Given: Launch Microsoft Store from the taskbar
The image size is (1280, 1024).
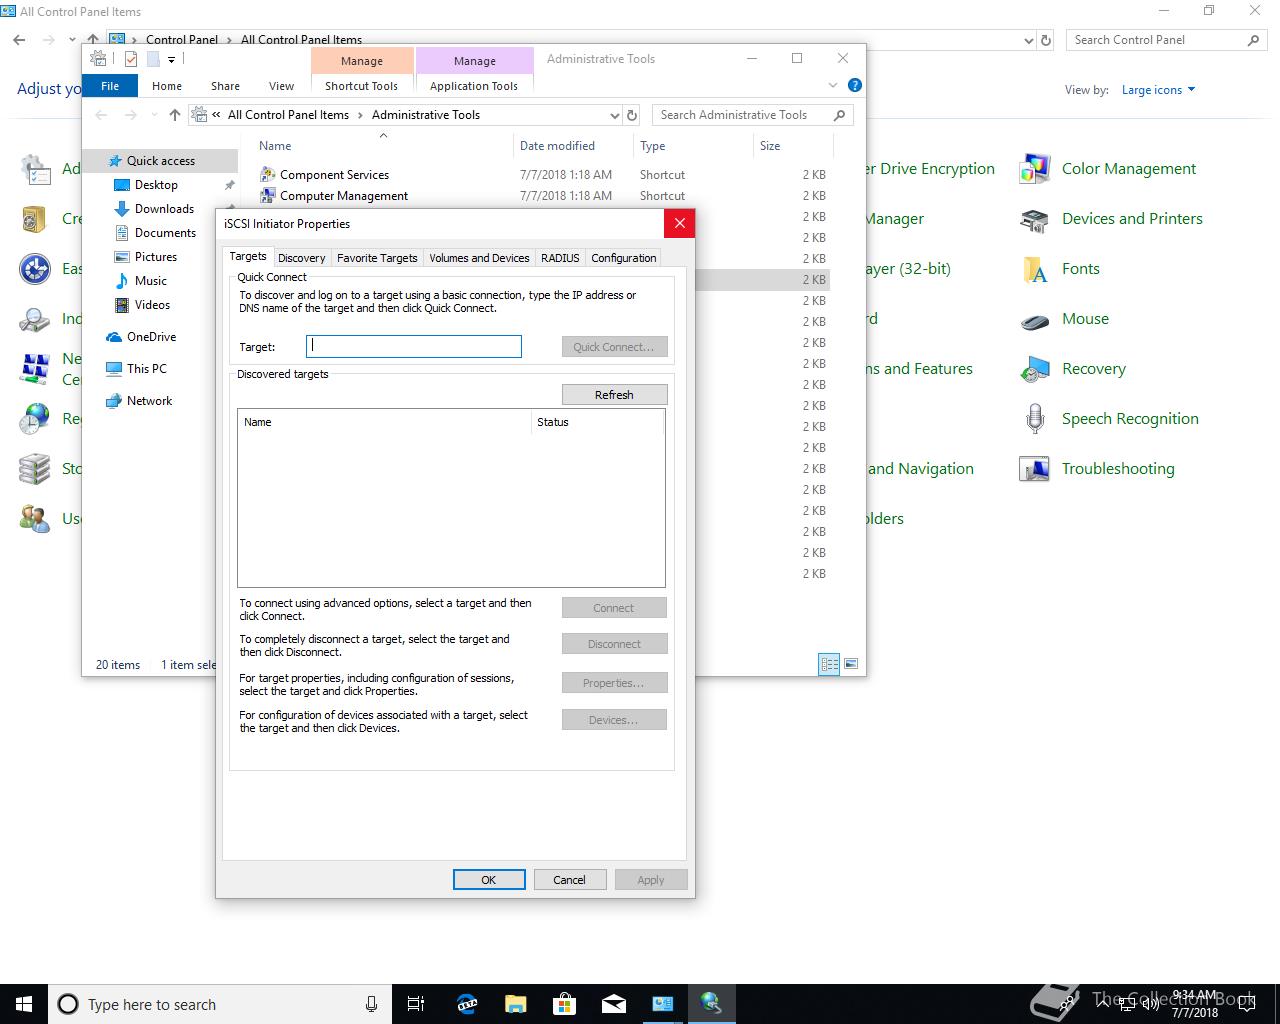Looking at the screenshot, I should [x=565, y=1004].
